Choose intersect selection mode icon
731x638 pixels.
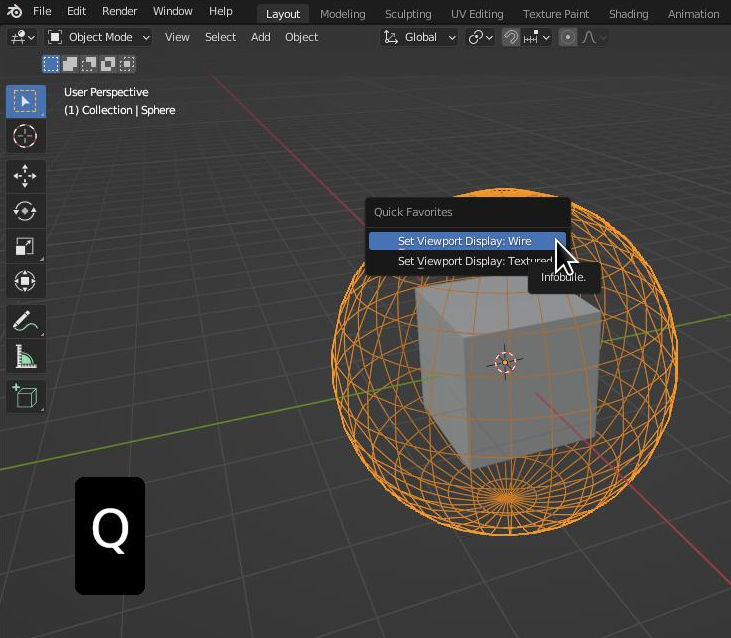pos(127,64)
